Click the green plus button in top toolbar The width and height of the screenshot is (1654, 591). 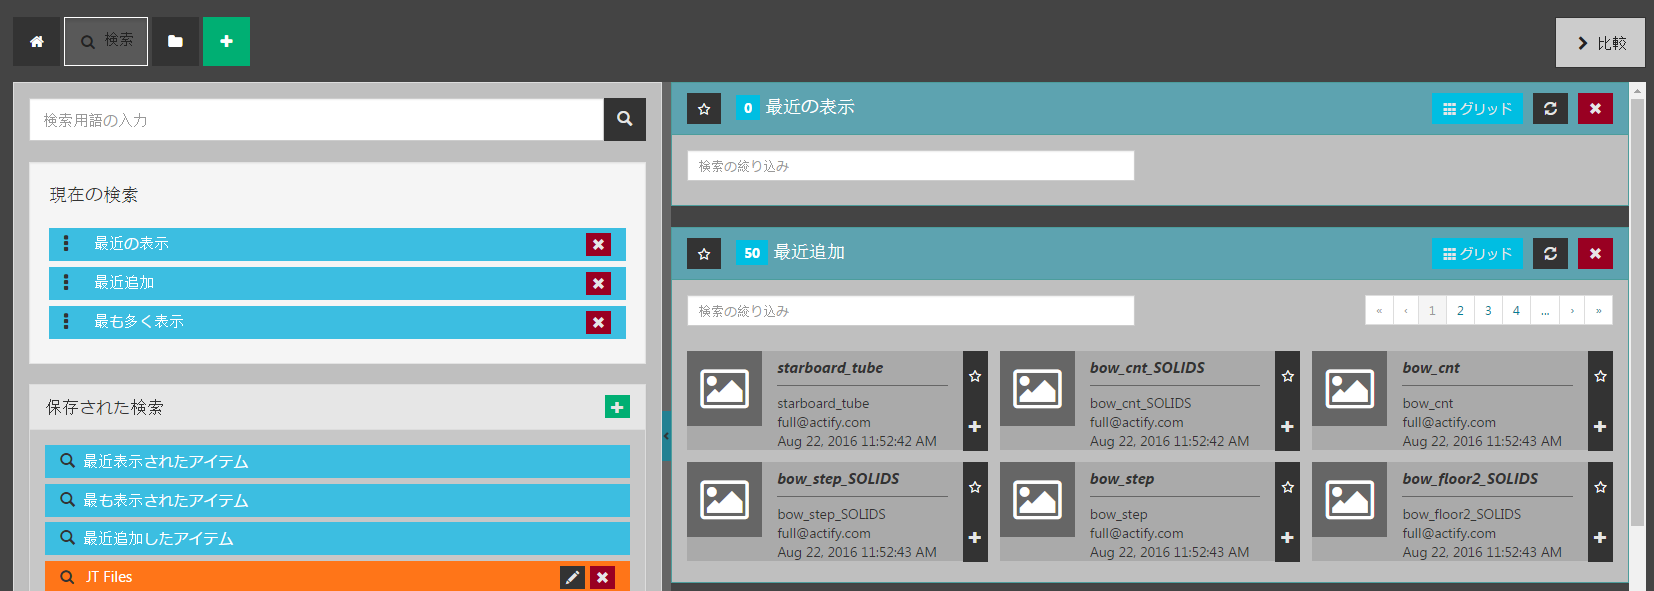[226, 42]
